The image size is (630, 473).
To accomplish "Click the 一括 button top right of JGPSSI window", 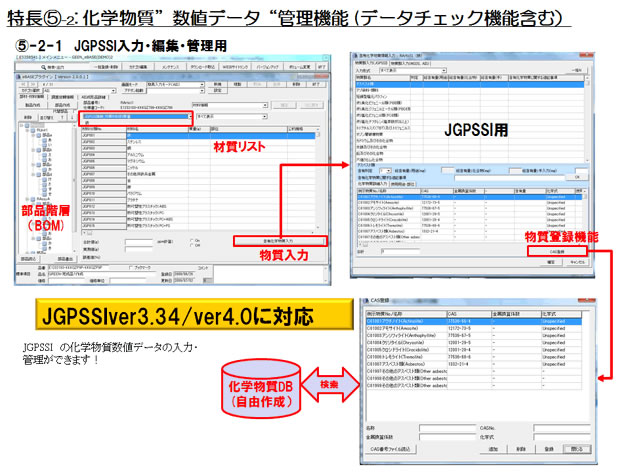I will click(x=577, y=70).
